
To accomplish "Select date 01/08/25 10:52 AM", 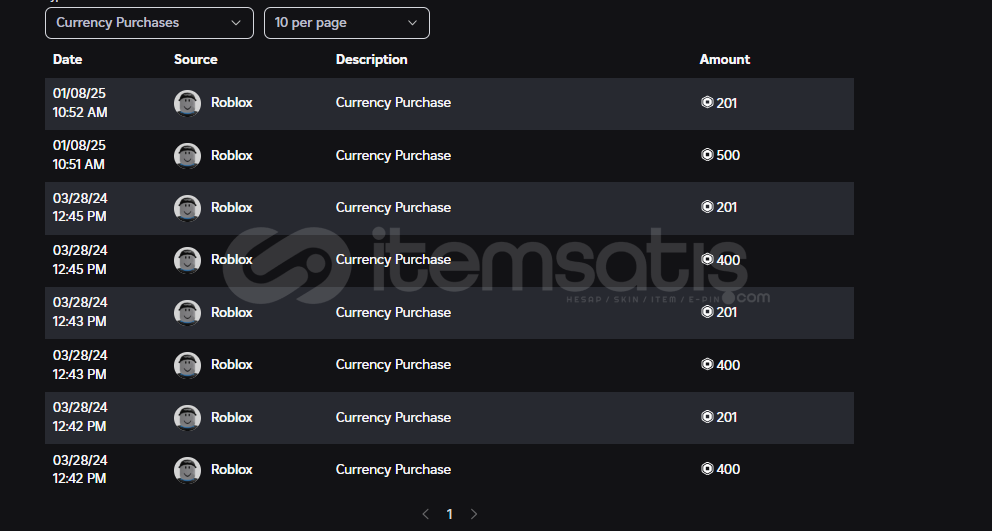I will (x=80, y=103).
